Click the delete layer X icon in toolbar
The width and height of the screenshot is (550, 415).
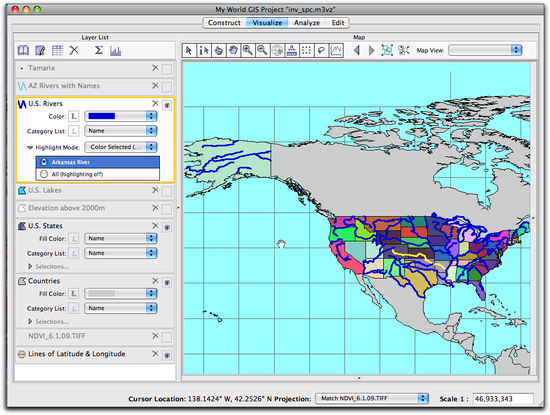coord(74,51)
